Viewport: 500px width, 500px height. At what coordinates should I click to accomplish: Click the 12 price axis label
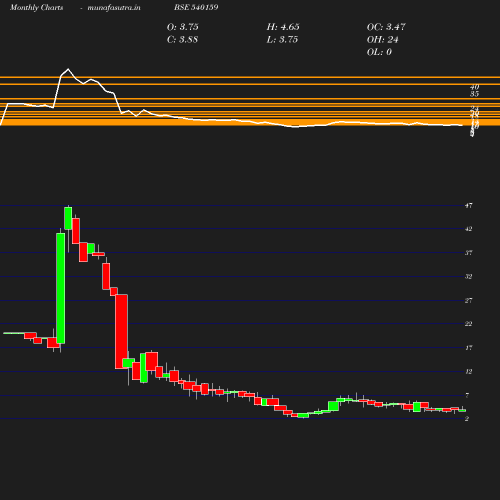click(468, 371)
